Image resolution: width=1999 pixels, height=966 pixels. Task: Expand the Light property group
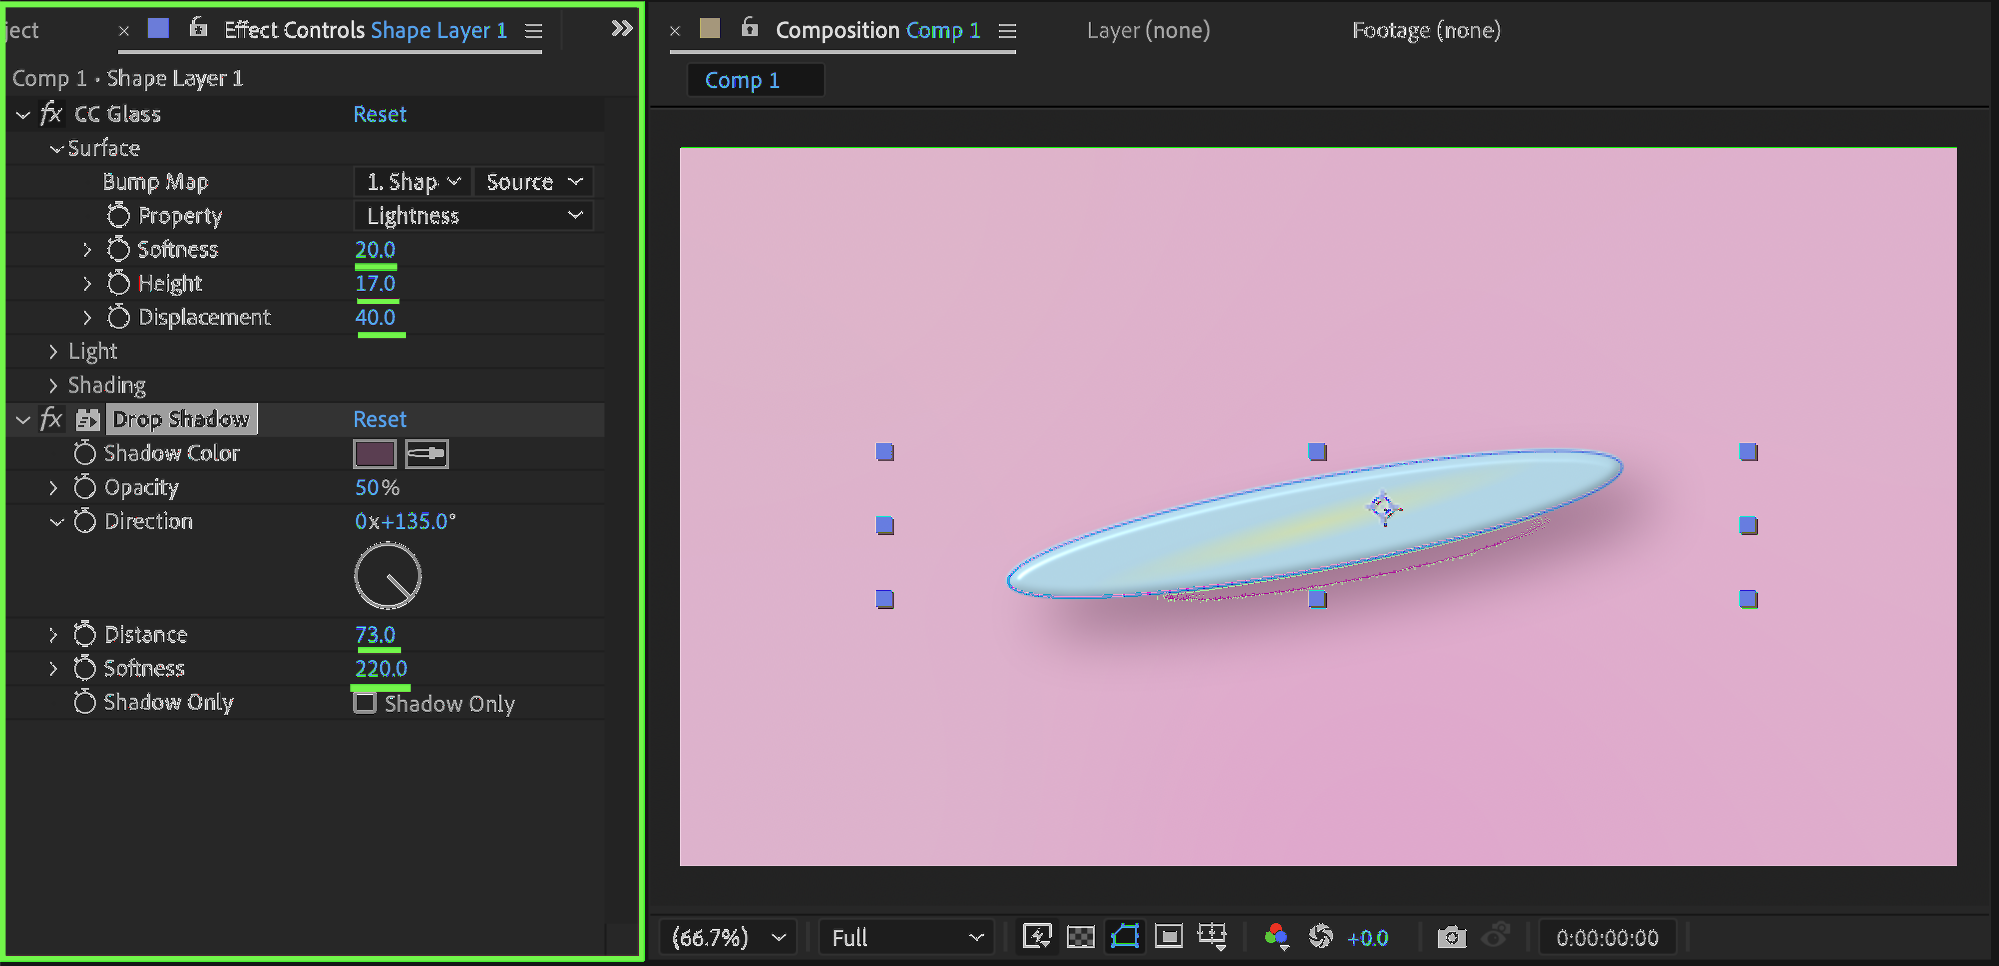tap(53, 352)
